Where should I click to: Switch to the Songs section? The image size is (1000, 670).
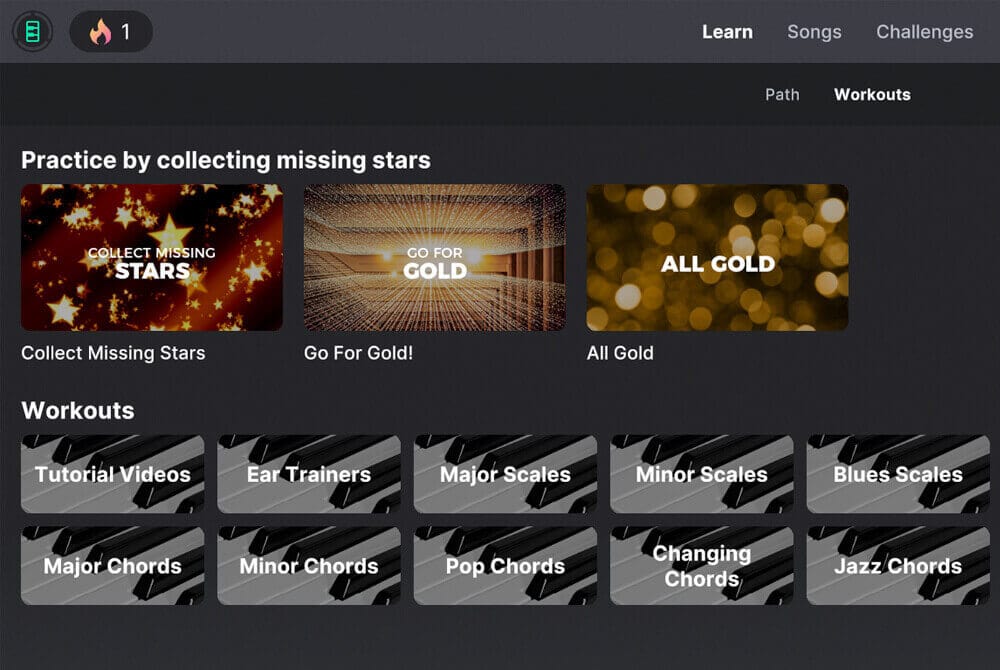click(814, 31)
